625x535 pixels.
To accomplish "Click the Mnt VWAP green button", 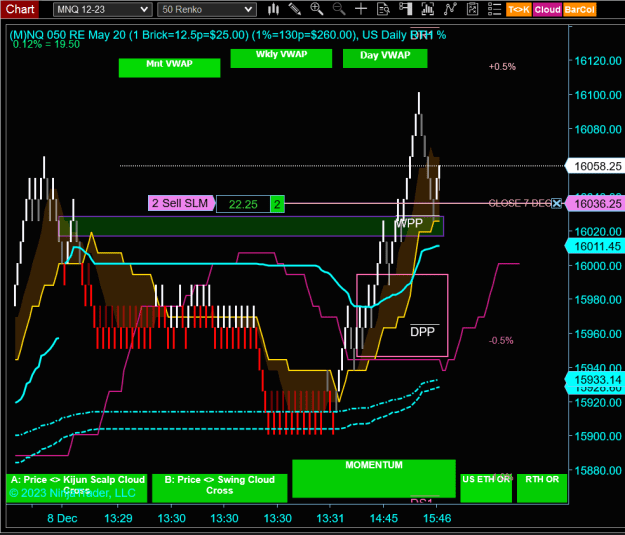I will click(x=169, y=67).
